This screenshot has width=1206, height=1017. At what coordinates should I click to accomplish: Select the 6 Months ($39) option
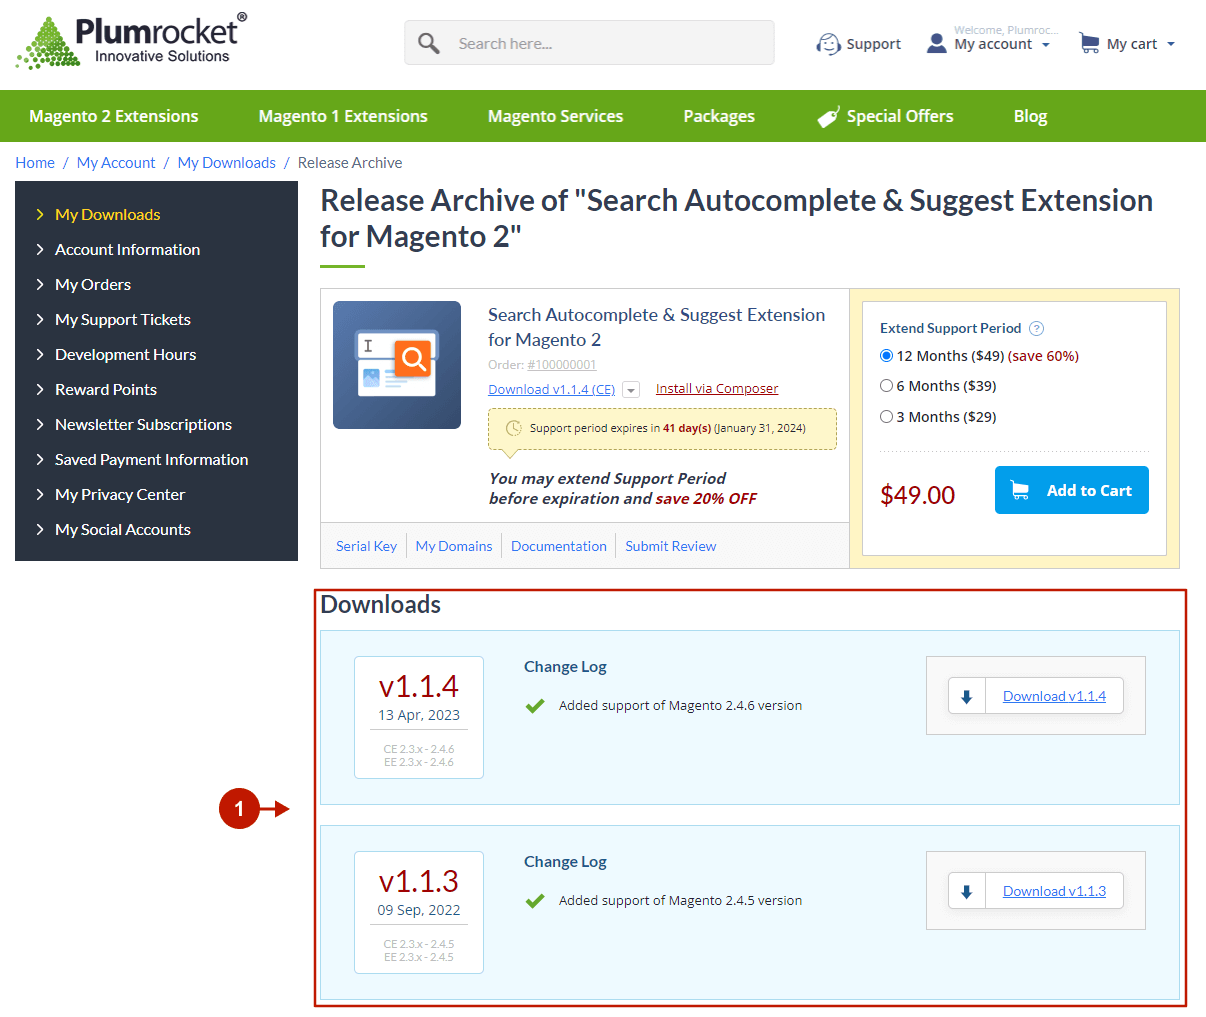click(886, 386)
